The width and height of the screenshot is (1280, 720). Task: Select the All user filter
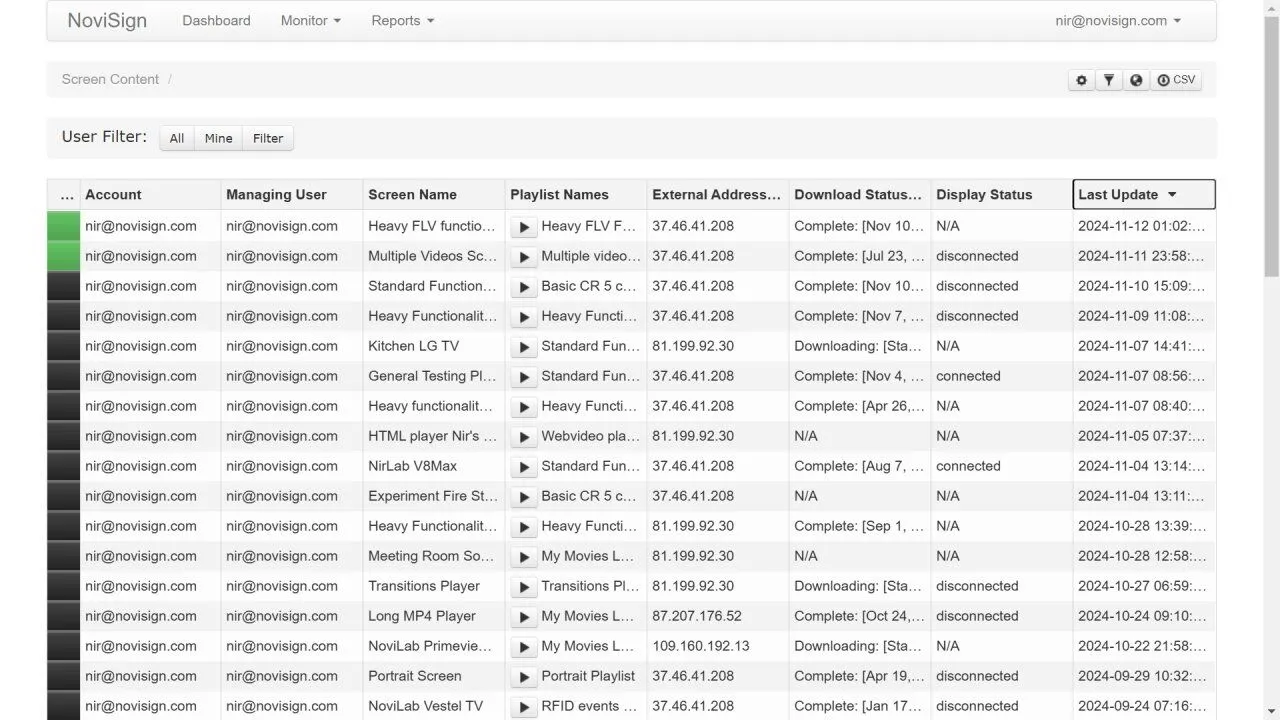(x=176, y=138)
